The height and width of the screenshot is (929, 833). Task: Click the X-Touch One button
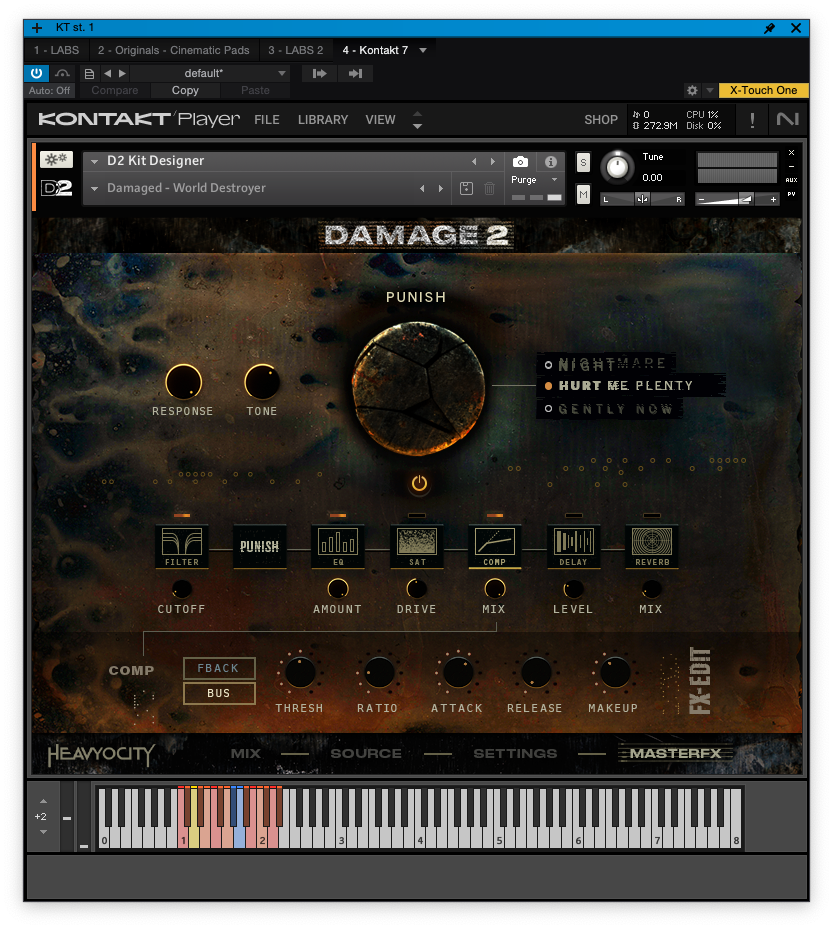763,90
